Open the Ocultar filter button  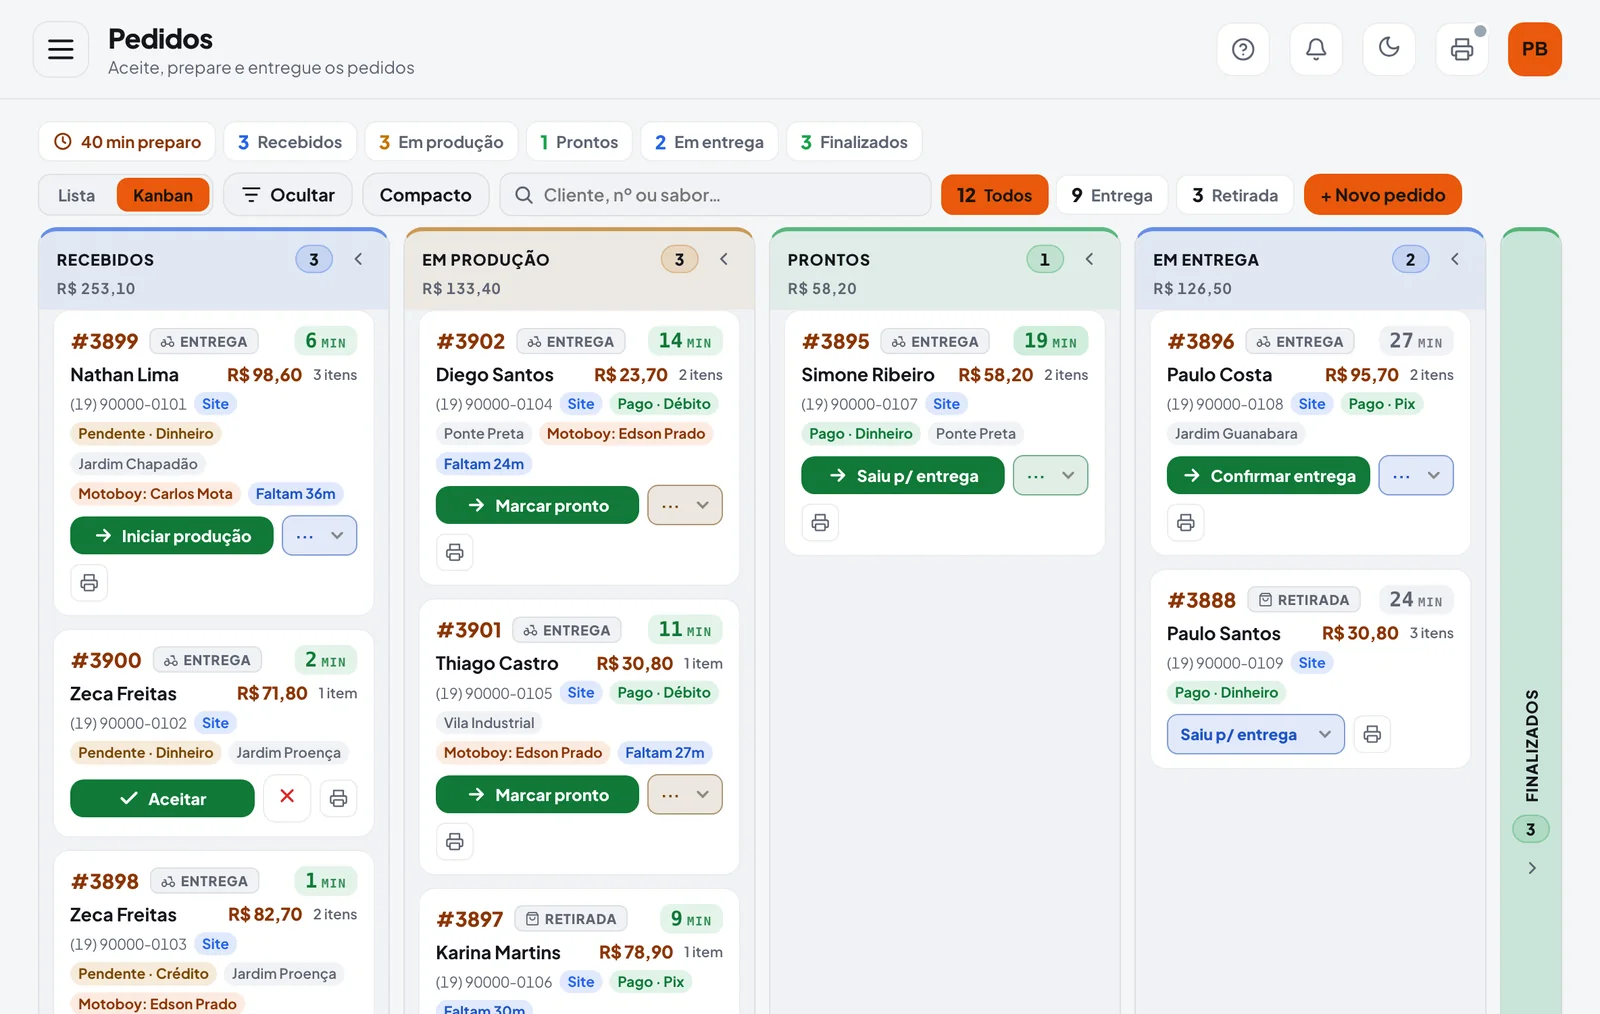pos(288,195)
